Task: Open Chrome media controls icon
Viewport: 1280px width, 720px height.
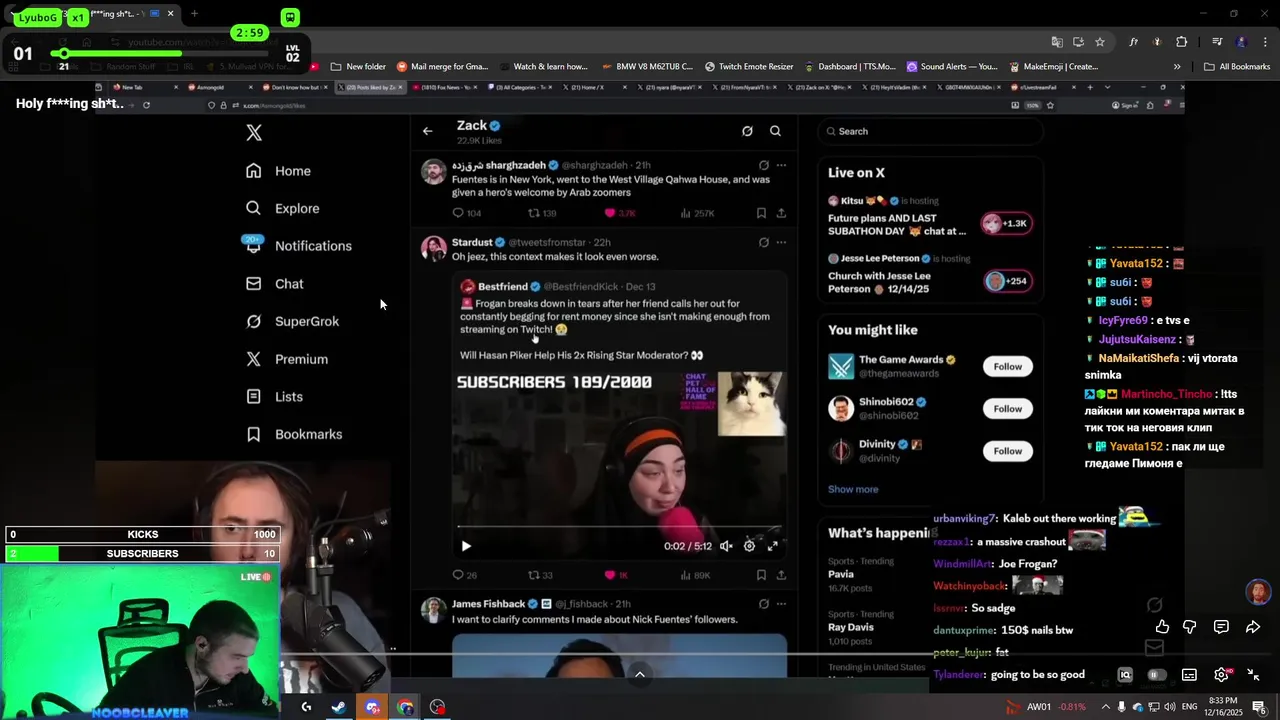Action: click(x=1217, y=42)
